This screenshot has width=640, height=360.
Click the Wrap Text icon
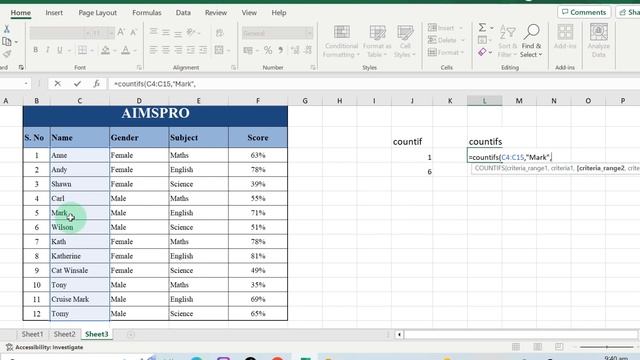pyautogui.click(x=220, y=33)
